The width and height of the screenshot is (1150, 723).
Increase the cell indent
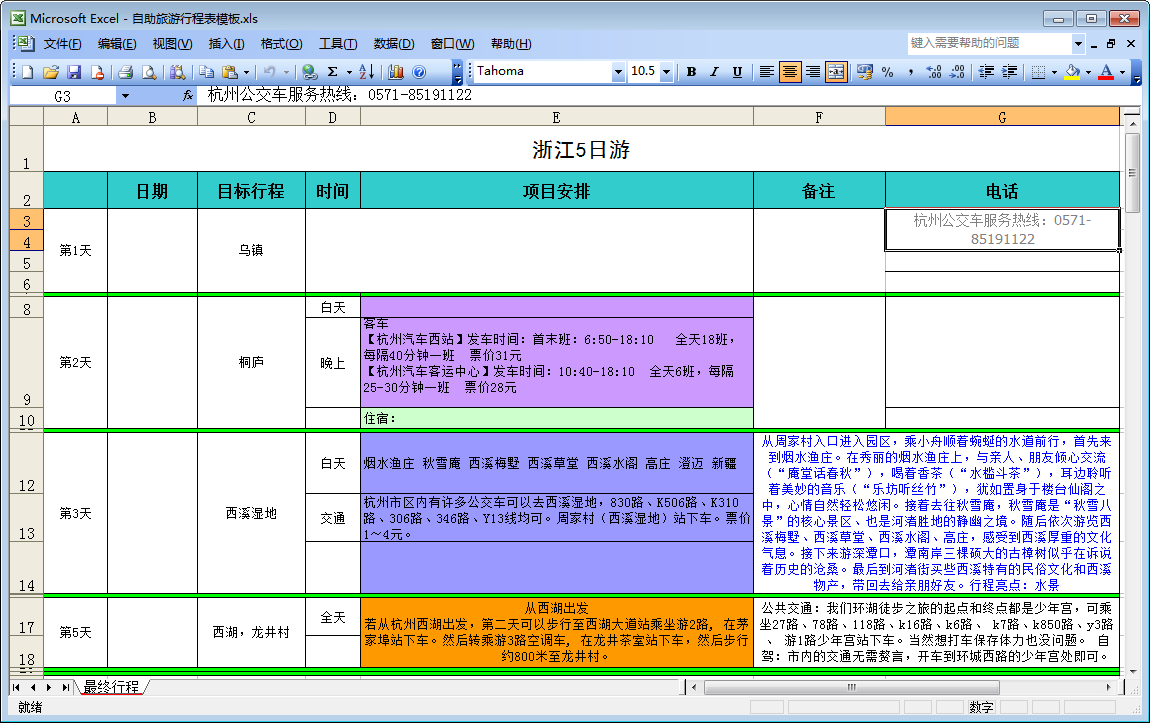[x=1010, y=71]
